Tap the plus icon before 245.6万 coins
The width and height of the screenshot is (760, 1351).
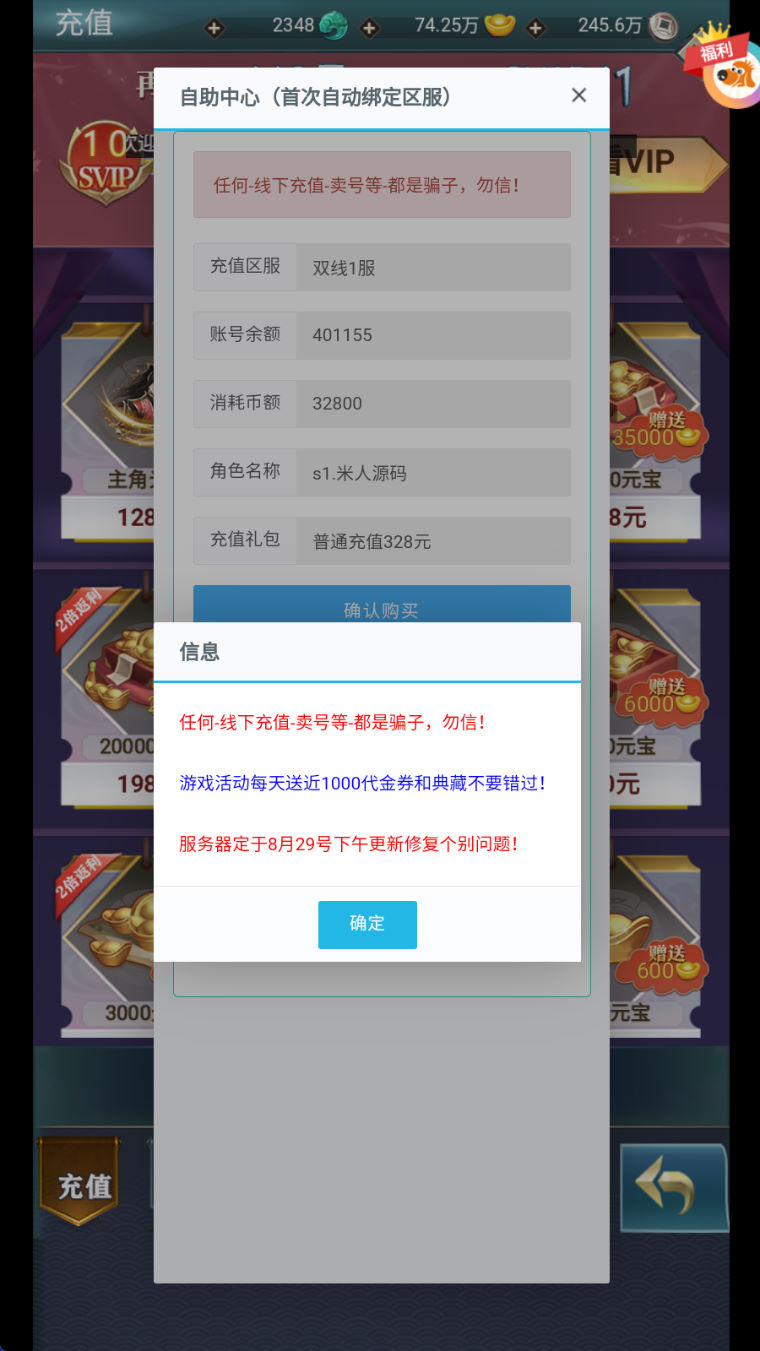point(535,28)
